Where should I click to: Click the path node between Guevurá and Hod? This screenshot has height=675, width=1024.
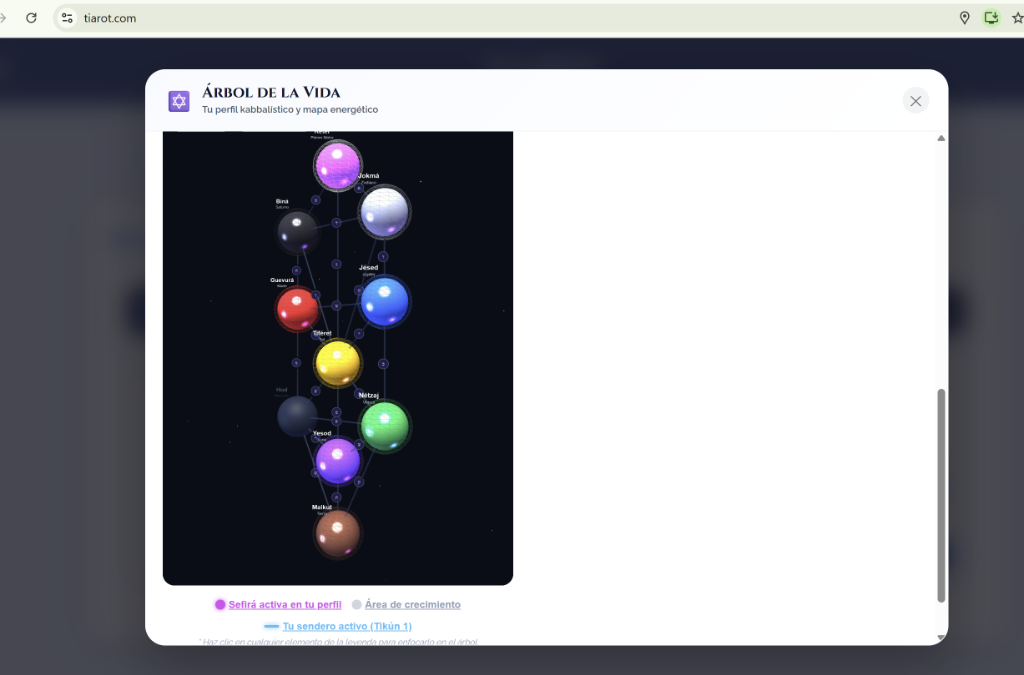point(296,362)
